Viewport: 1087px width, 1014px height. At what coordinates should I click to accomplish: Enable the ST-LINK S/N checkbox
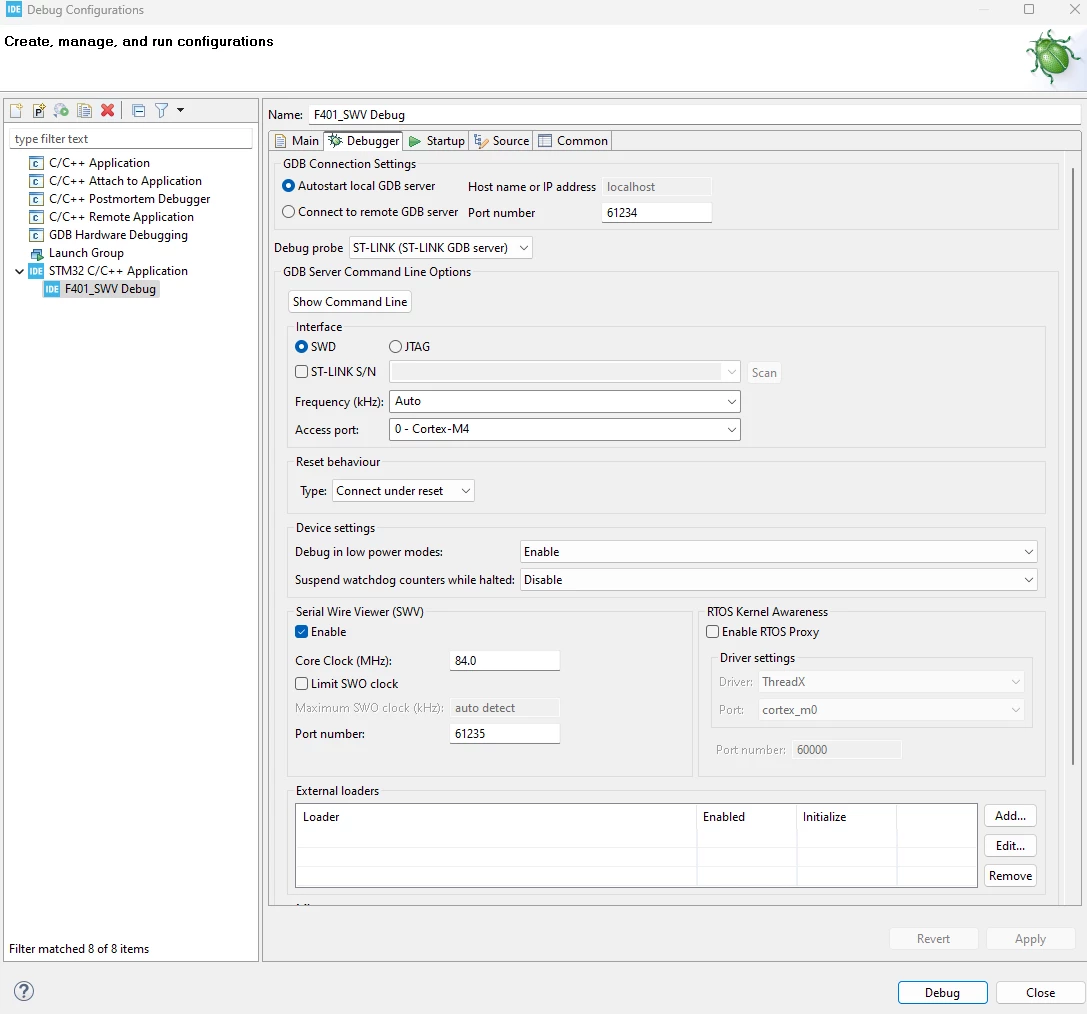point(302,372)
